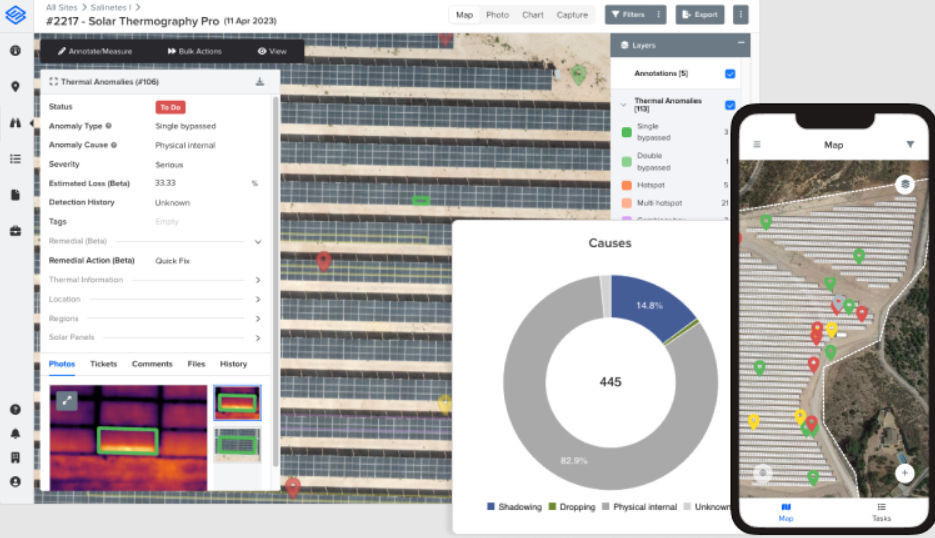Select the binoculars explore sidebar icon

[x=16, y=123]
